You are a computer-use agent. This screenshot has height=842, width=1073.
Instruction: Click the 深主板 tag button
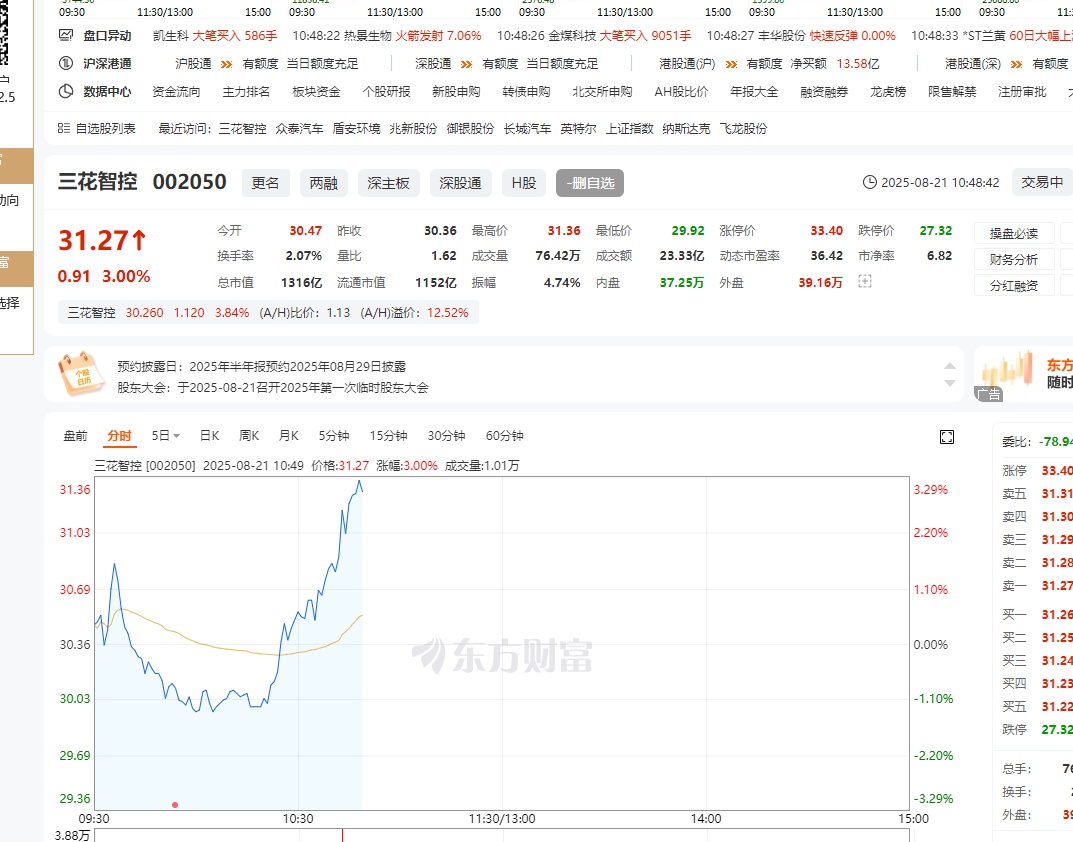point(389,183)
